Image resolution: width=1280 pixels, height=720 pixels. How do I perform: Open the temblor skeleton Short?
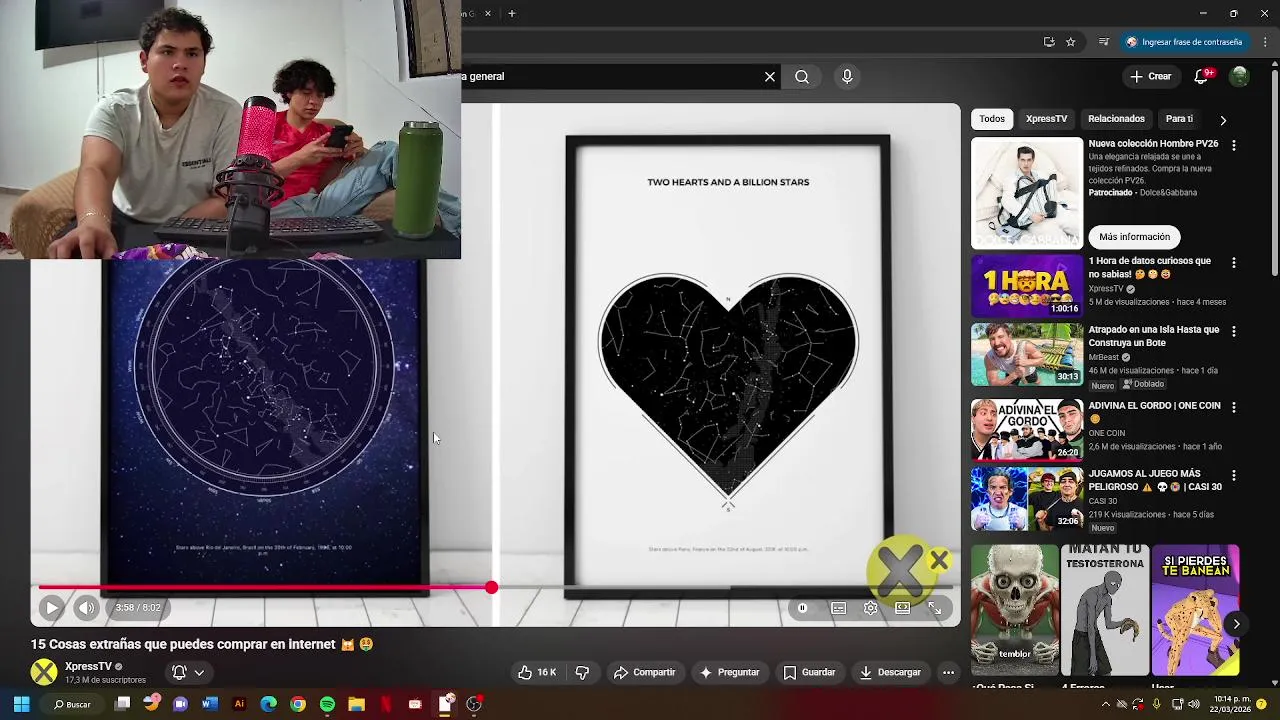[1015, 610]
